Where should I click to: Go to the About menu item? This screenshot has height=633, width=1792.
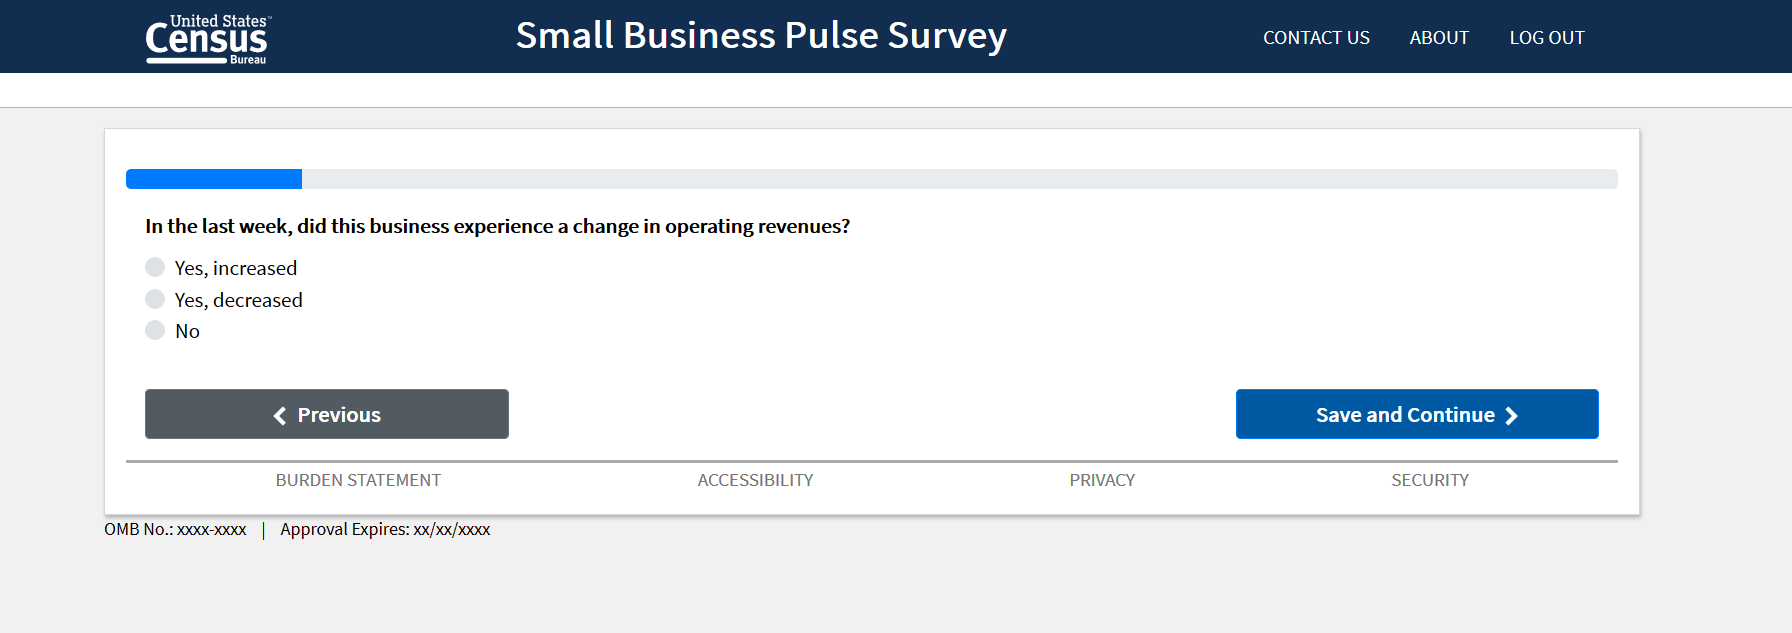(1439, 38)
